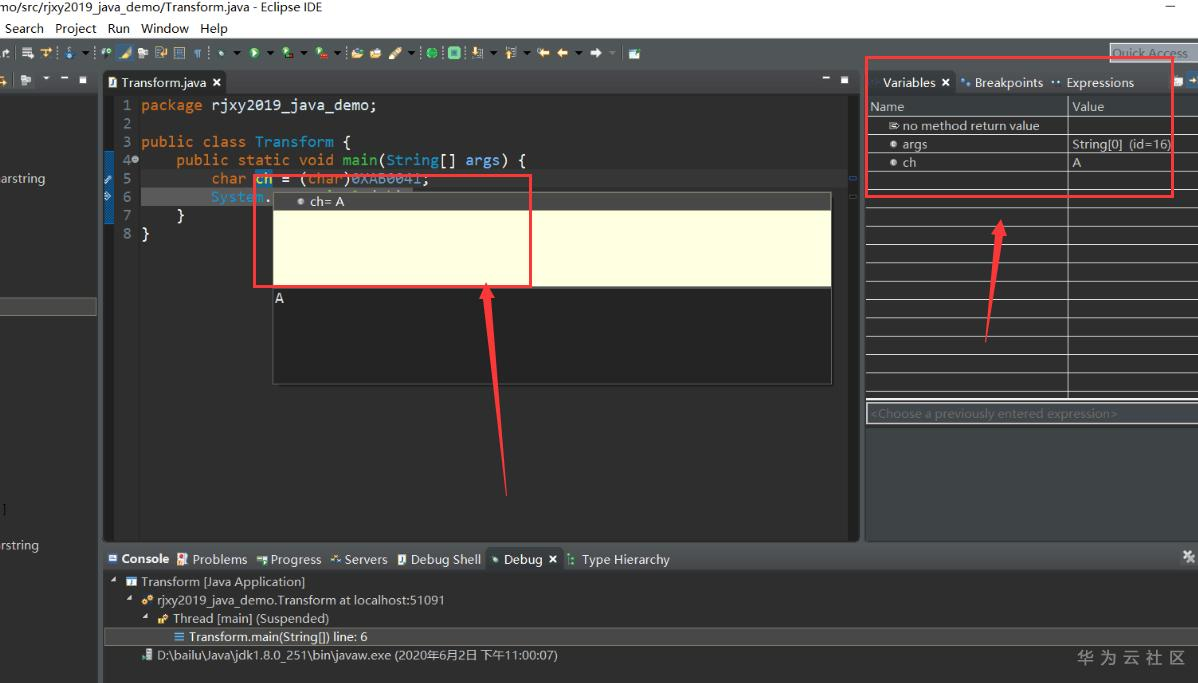Image resolution: width=1198 pixels, height=683 pixels.
Task: Open the Next Annotation dropdown arrow
Action: [494, 53]
